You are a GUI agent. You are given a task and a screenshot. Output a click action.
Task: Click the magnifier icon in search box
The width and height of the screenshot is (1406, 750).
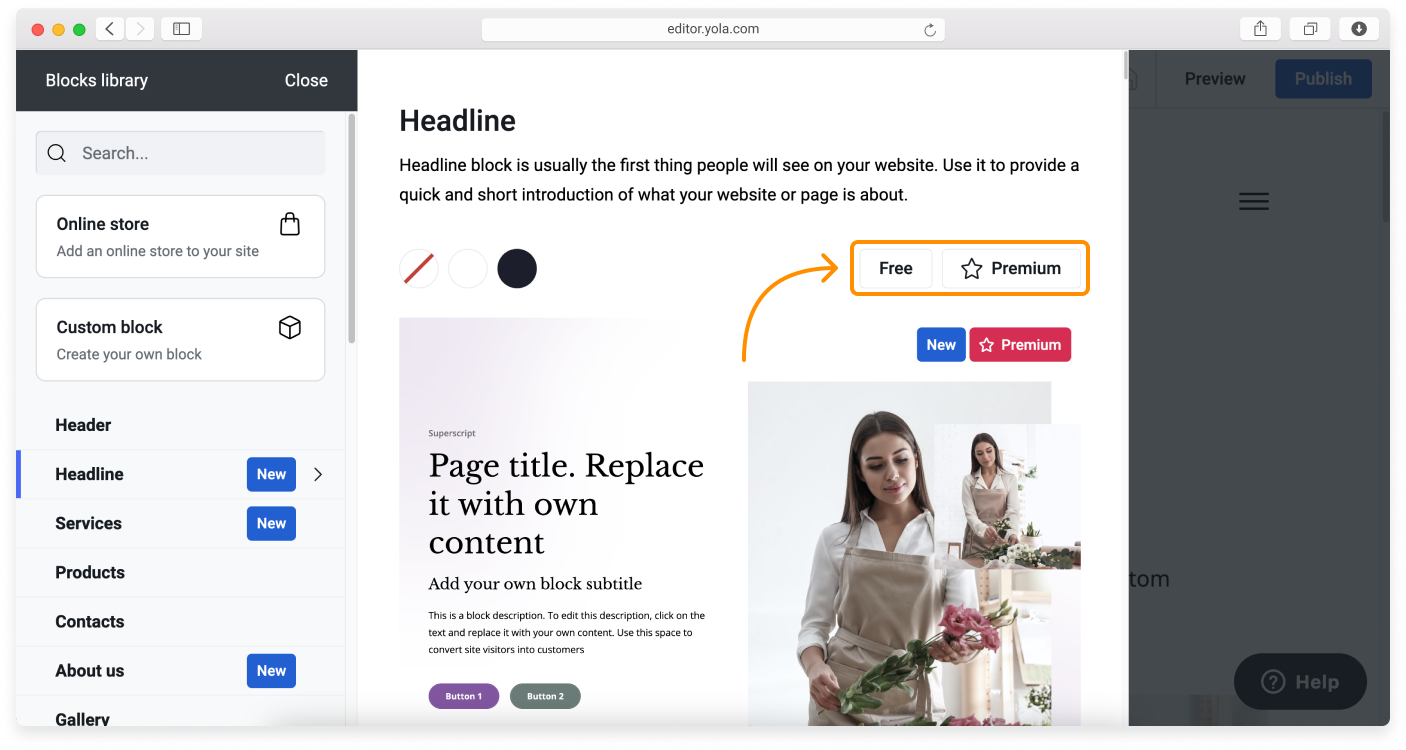click(x=57, y=153)
